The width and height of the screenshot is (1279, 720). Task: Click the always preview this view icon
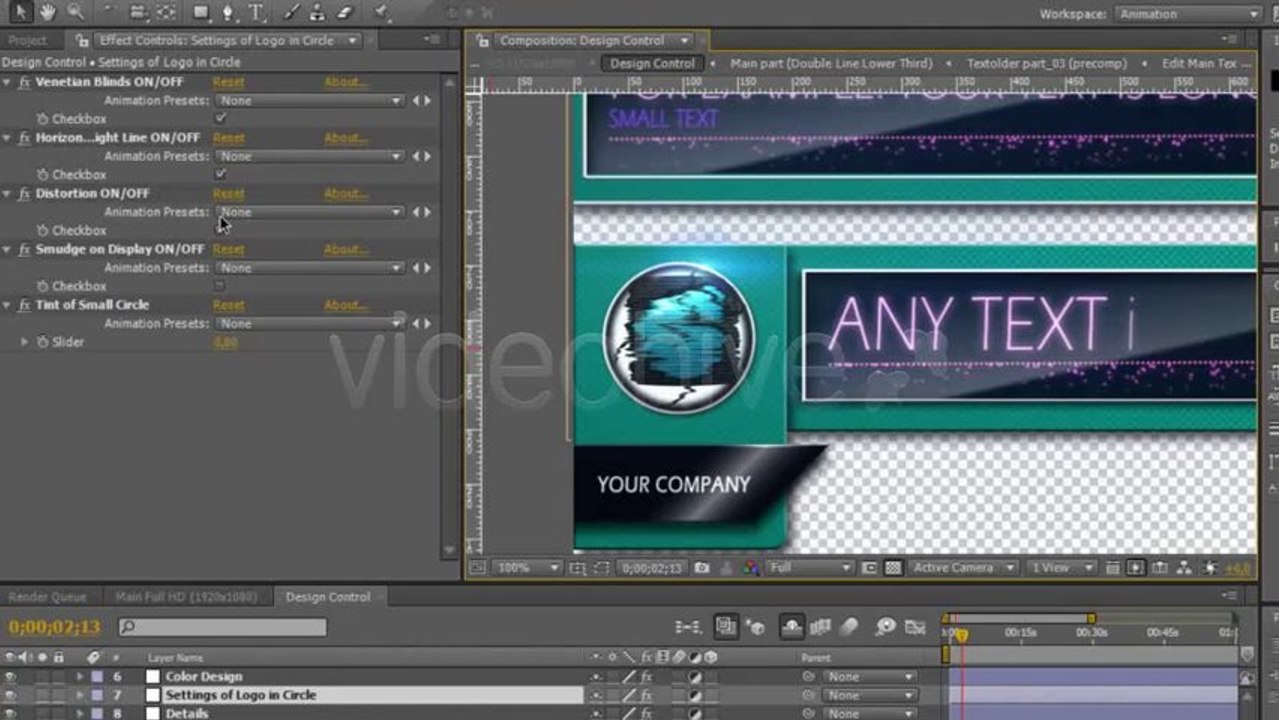478,567
